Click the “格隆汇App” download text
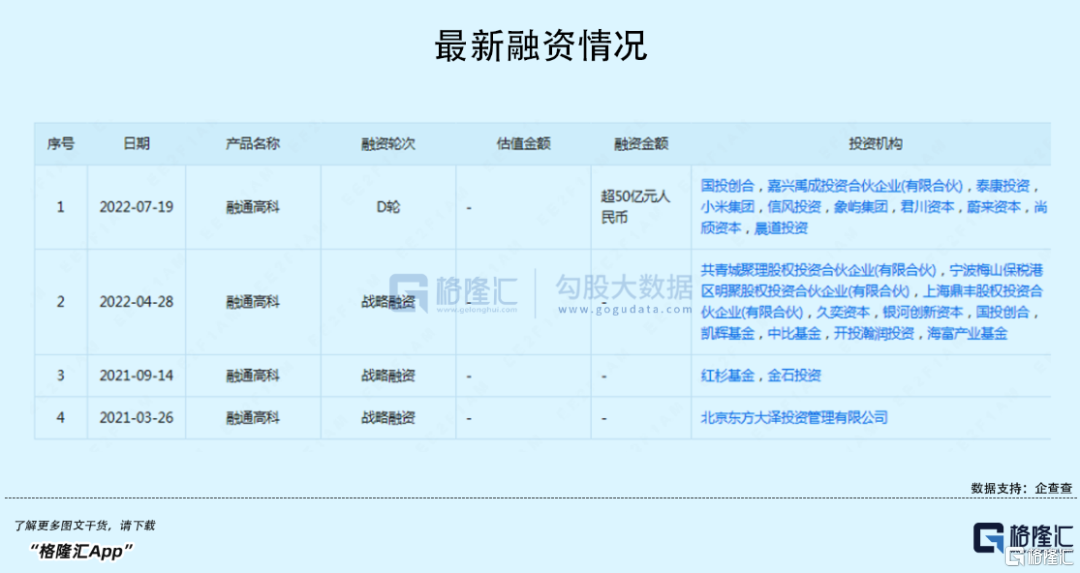1080x573 pixels. point(82,551)
